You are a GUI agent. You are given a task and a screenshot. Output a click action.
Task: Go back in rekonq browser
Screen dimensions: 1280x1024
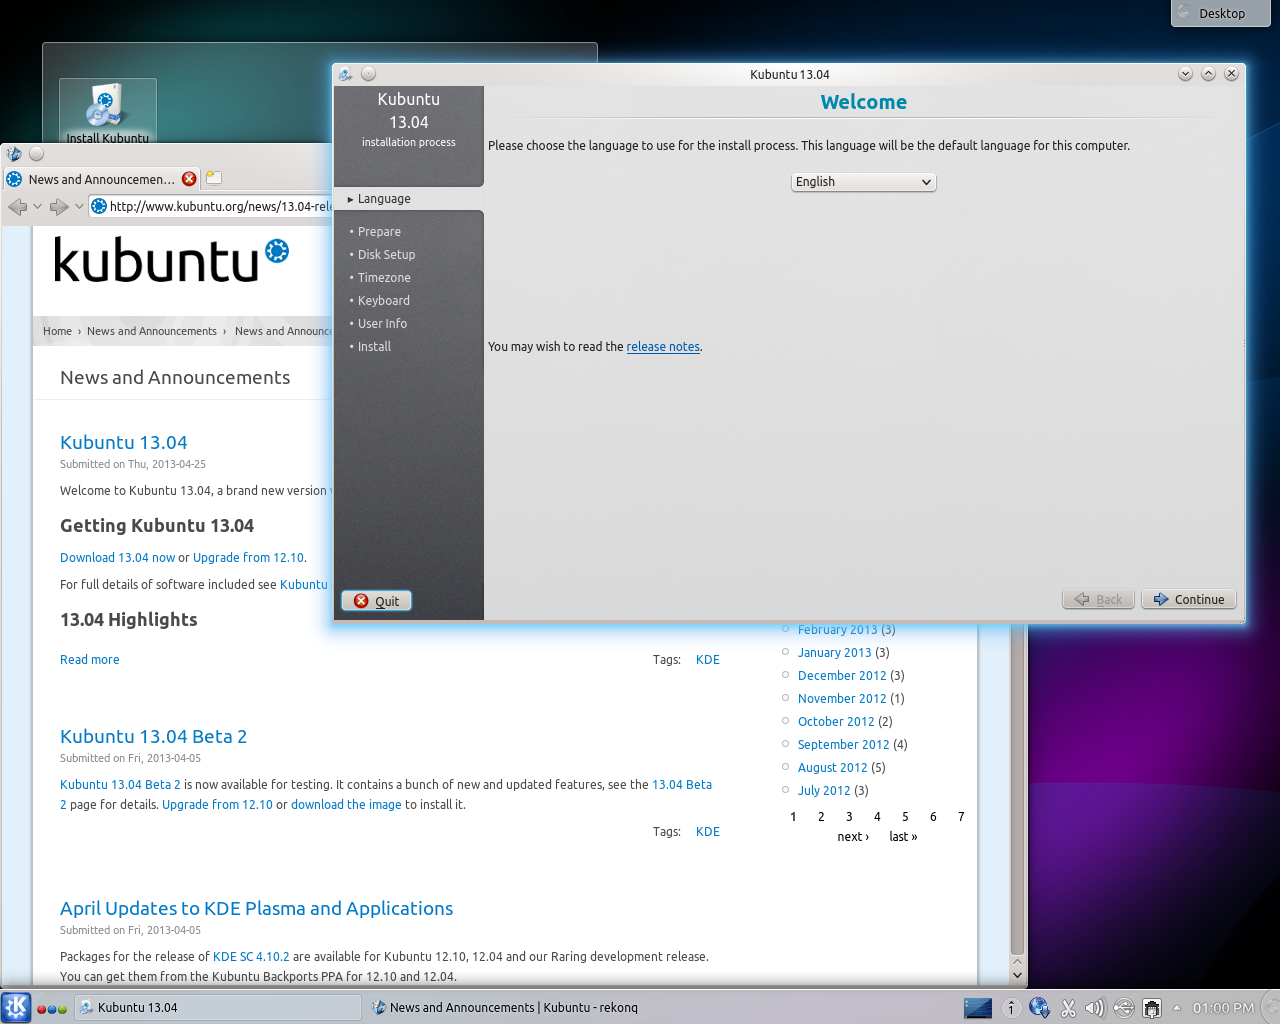pos(17,207)
